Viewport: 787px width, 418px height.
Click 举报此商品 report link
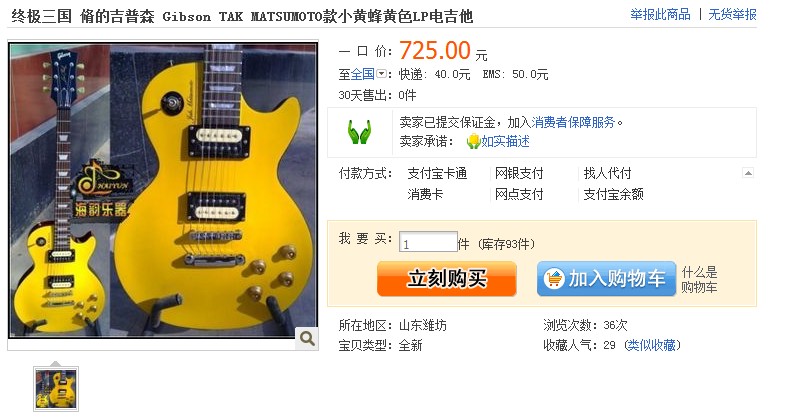[x=660, y=15]
